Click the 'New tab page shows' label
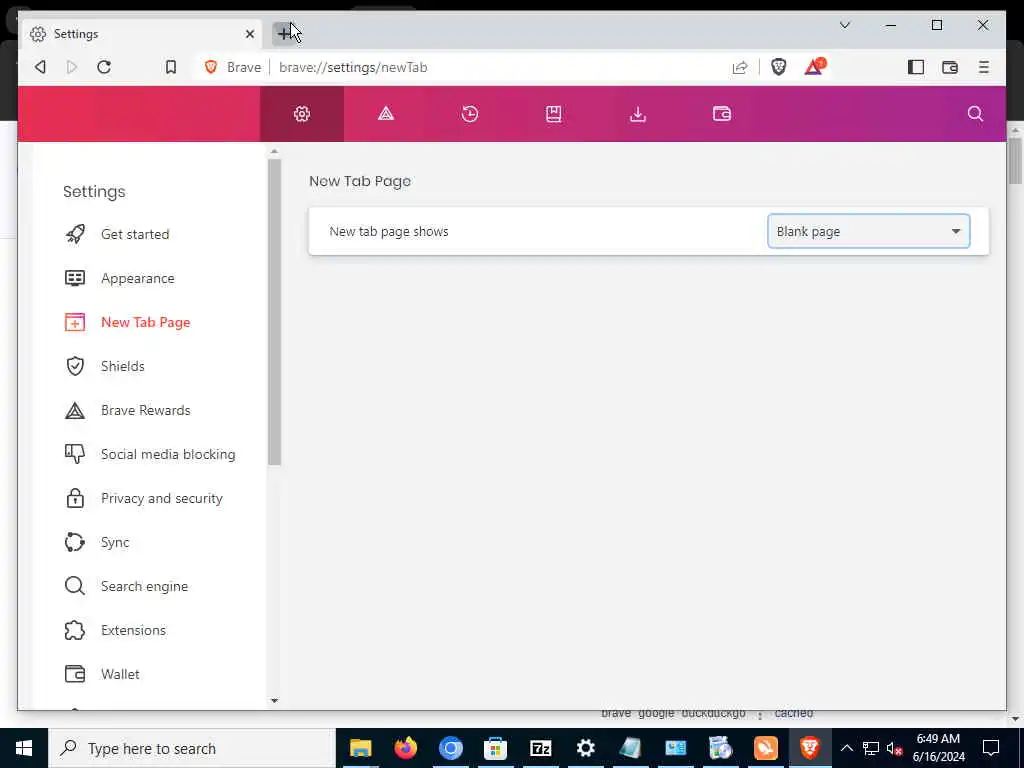1024x768 pixels. pyautogui.click(x=389, y=231)
